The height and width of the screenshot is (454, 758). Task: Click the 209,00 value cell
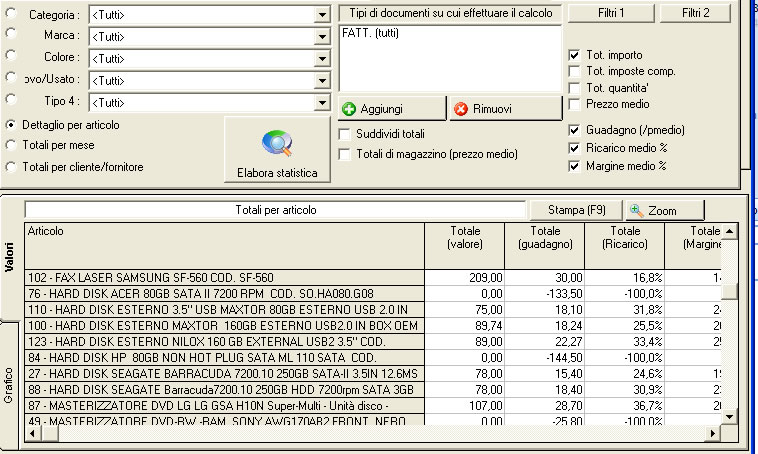click(x=465, y=278)
